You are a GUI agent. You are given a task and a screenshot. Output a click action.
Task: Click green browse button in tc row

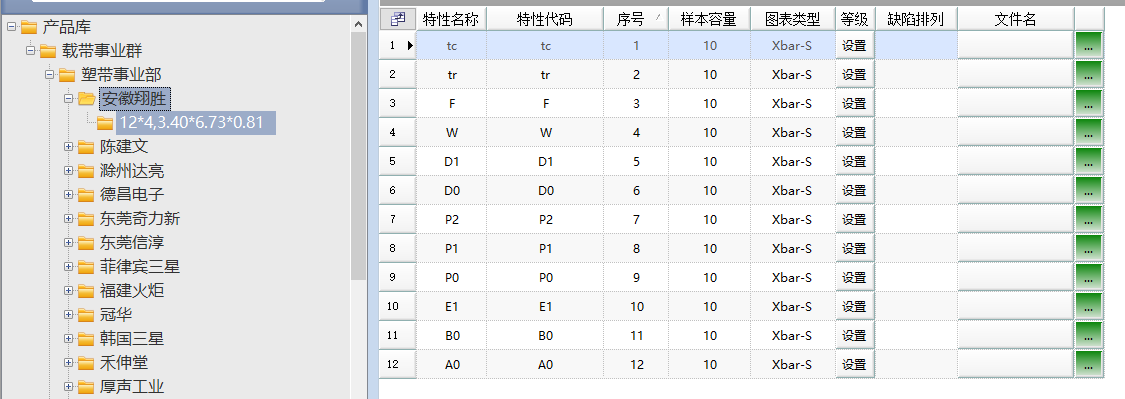pyautogui.click(x=1088, y=45)
